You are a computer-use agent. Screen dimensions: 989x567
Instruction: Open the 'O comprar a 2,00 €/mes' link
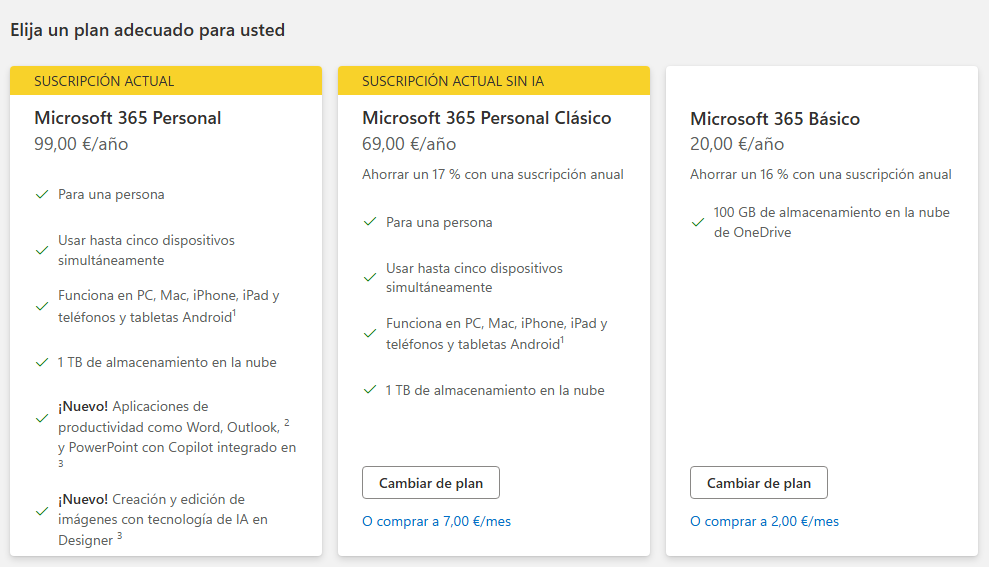point(764,522)
